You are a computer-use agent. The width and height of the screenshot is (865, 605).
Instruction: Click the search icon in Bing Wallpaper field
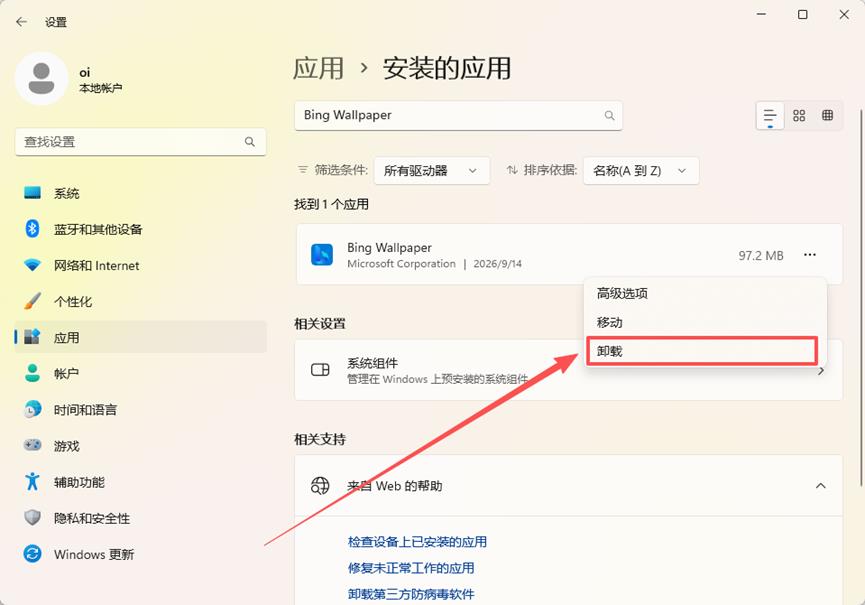click(610, 115)
